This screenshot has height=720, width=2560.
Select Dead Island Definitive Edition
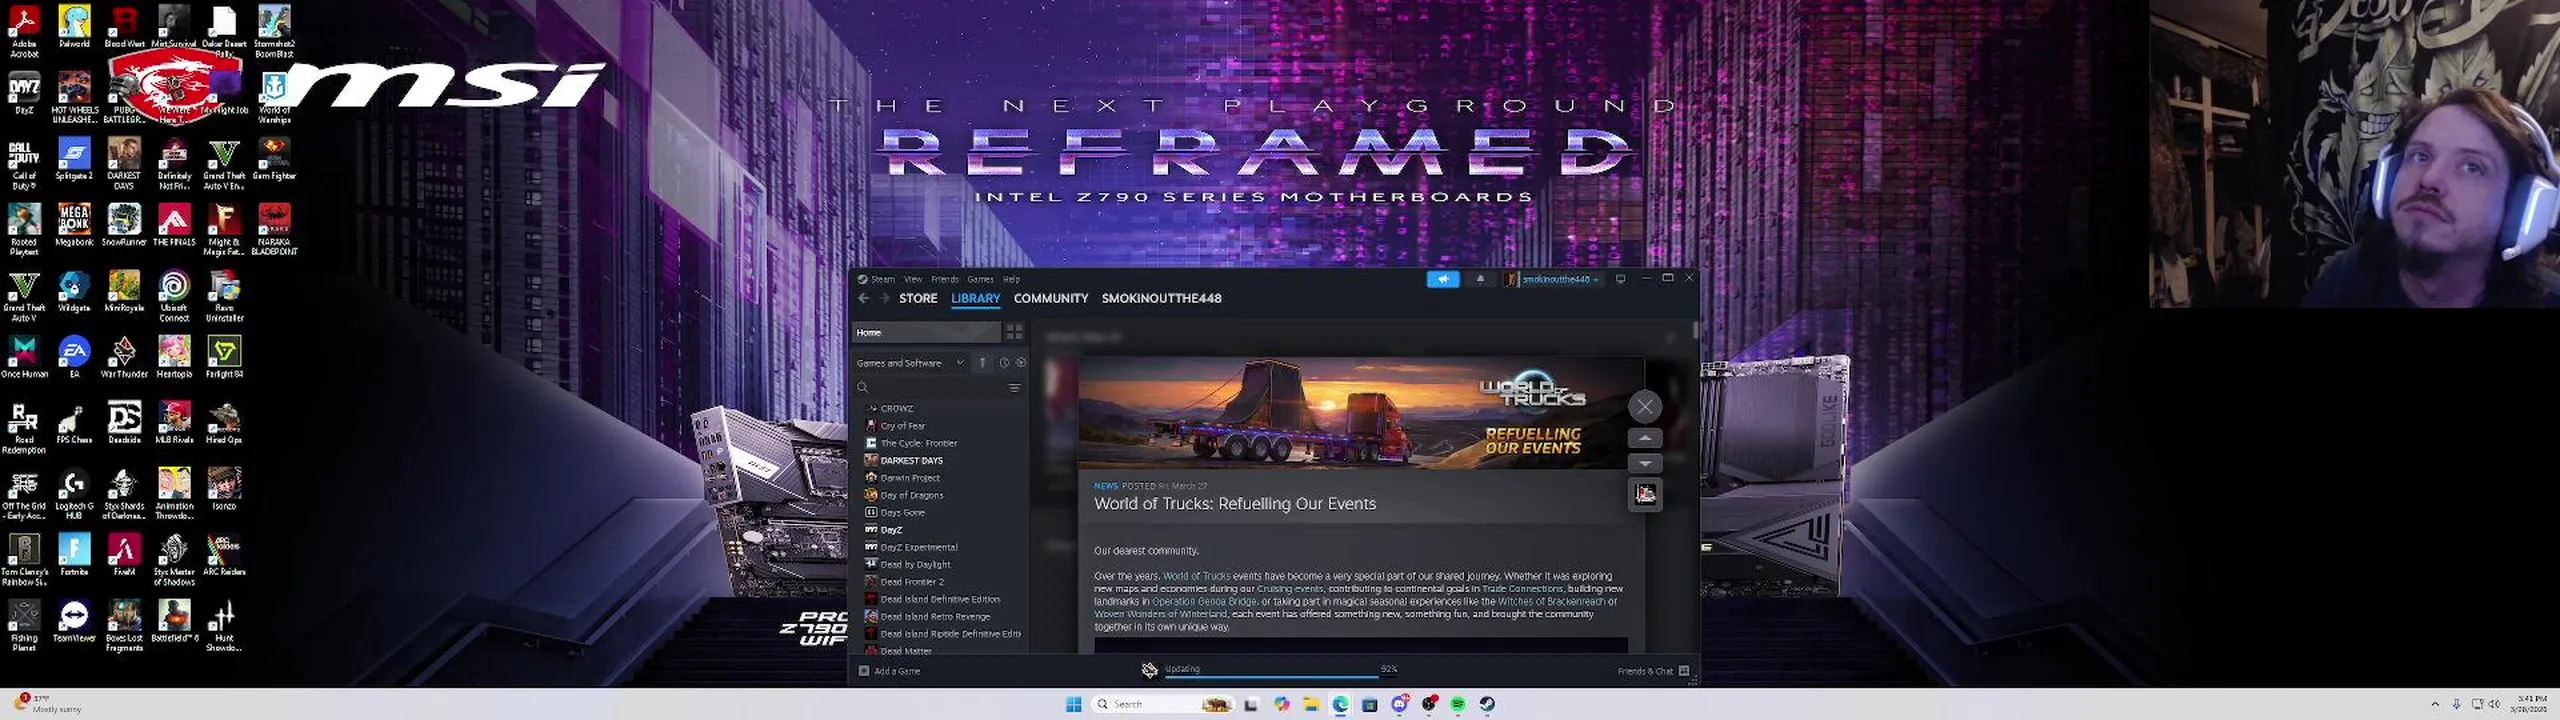click(x=940, y=599)
